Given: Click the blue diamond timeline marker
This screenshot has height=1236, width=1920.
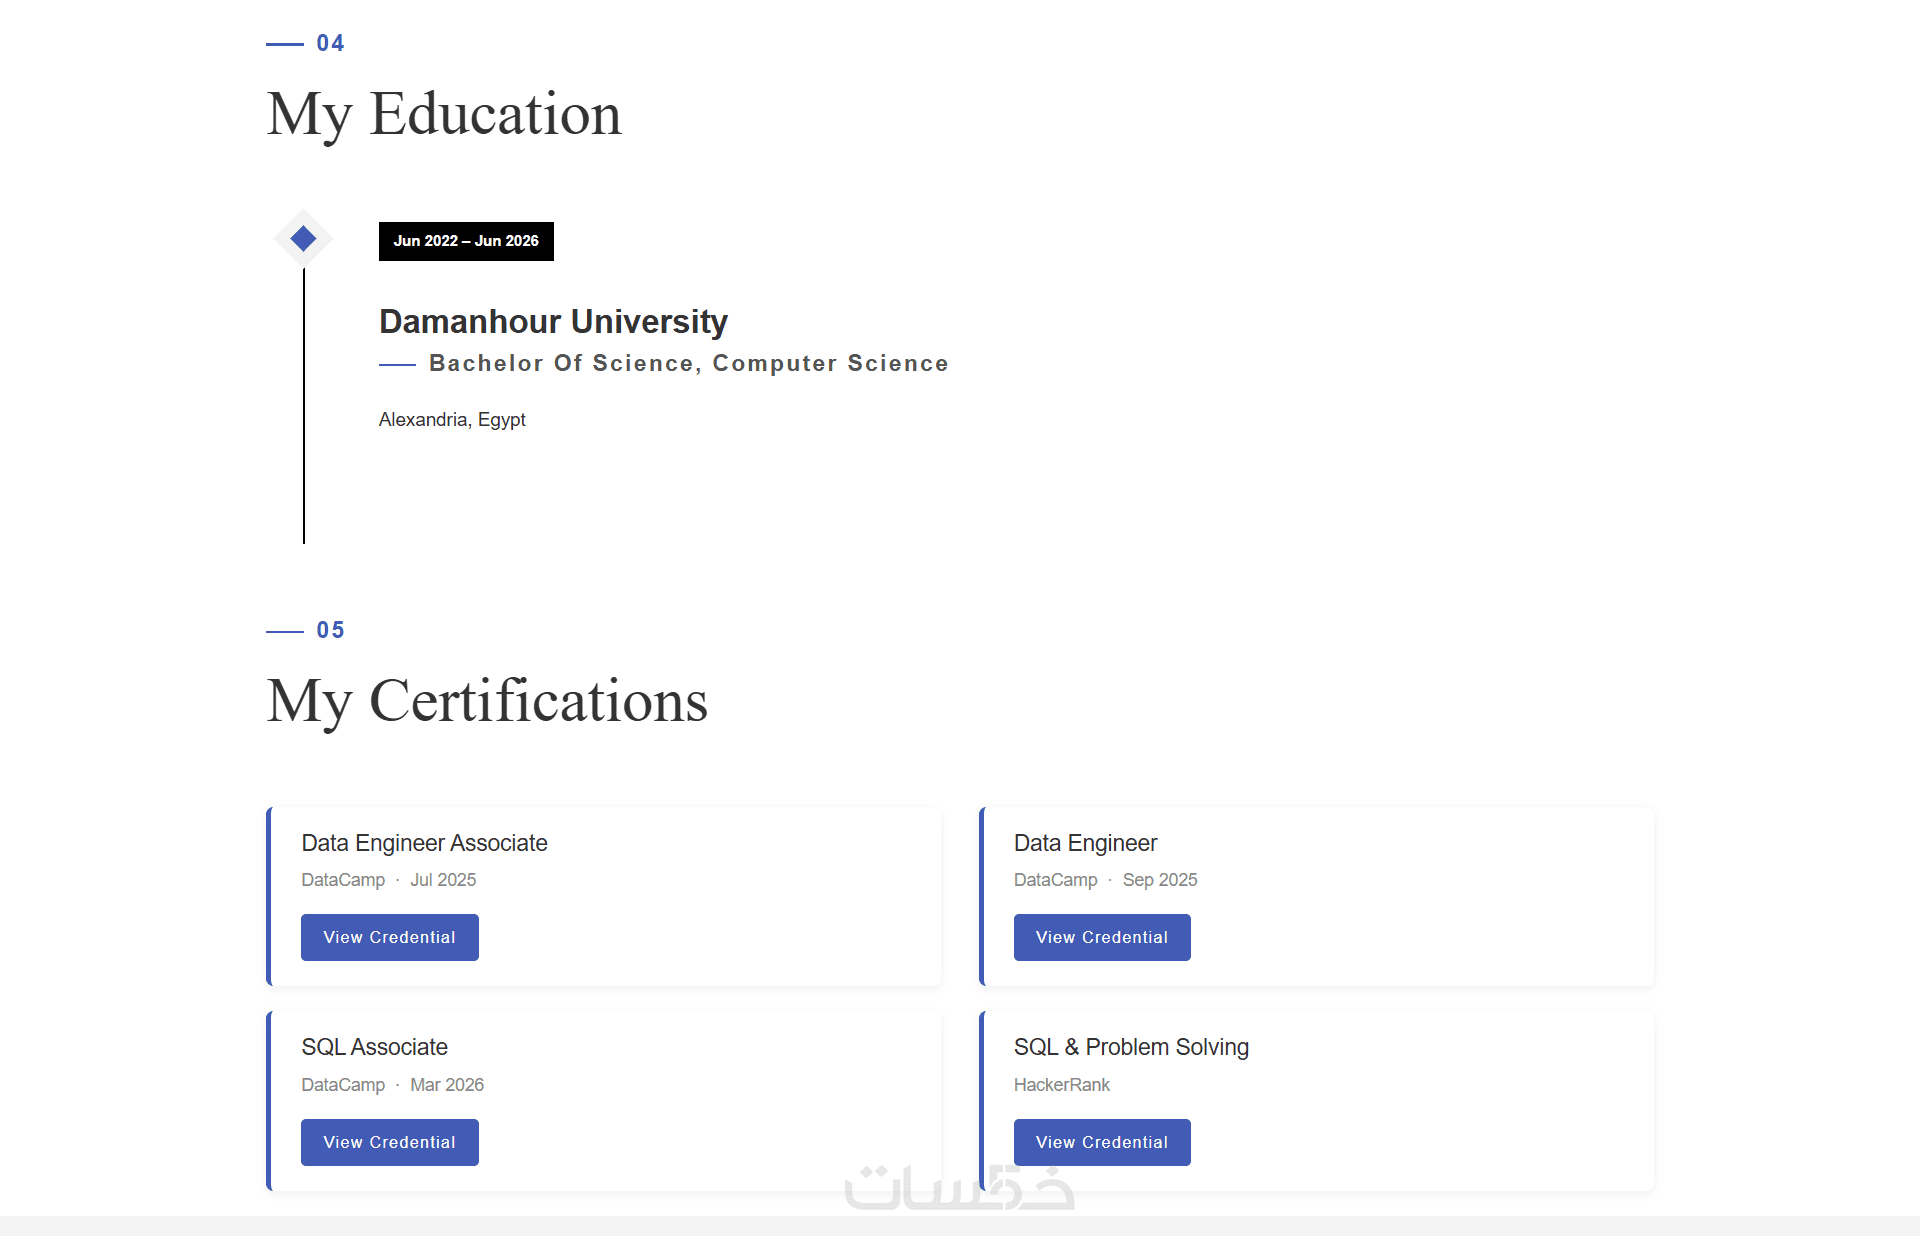Looking at the screenshot, I should (303, 238).
